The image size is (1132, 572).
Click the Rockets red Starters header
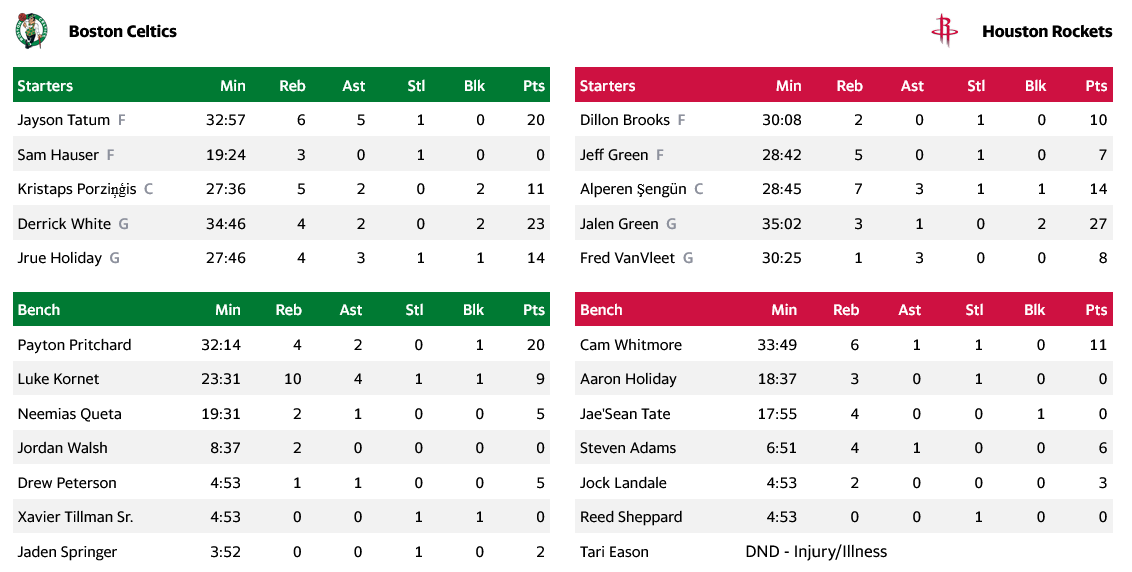[x=607, y=86]
